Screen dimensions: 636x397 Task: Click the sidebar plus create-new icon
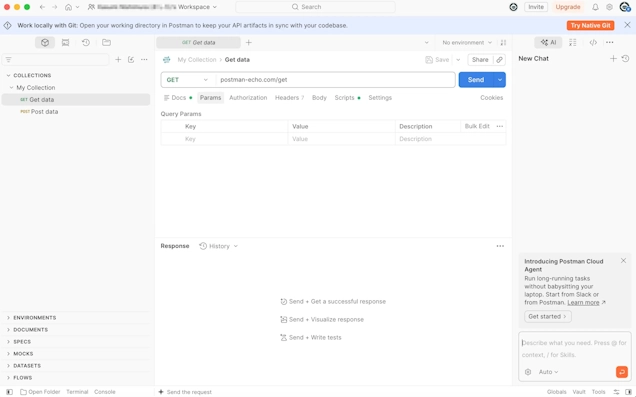pos(118,60)
